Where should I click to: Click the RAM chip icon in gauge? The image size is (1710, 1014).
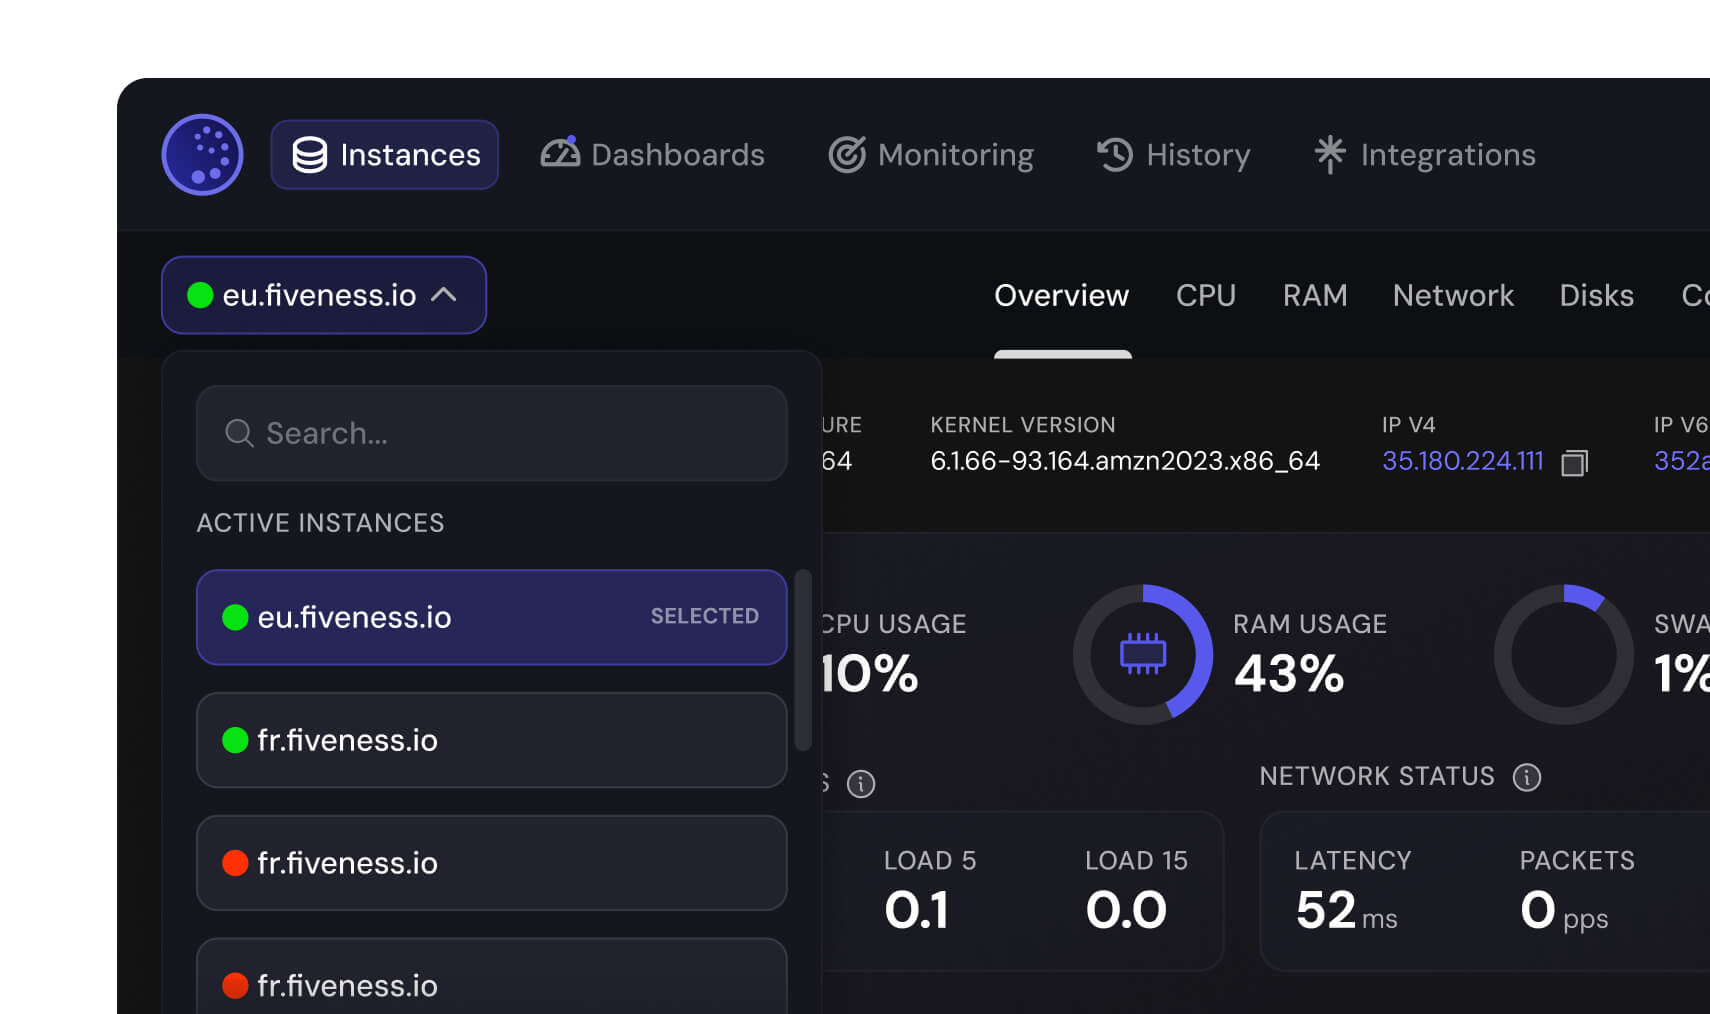pos(1143,654)
